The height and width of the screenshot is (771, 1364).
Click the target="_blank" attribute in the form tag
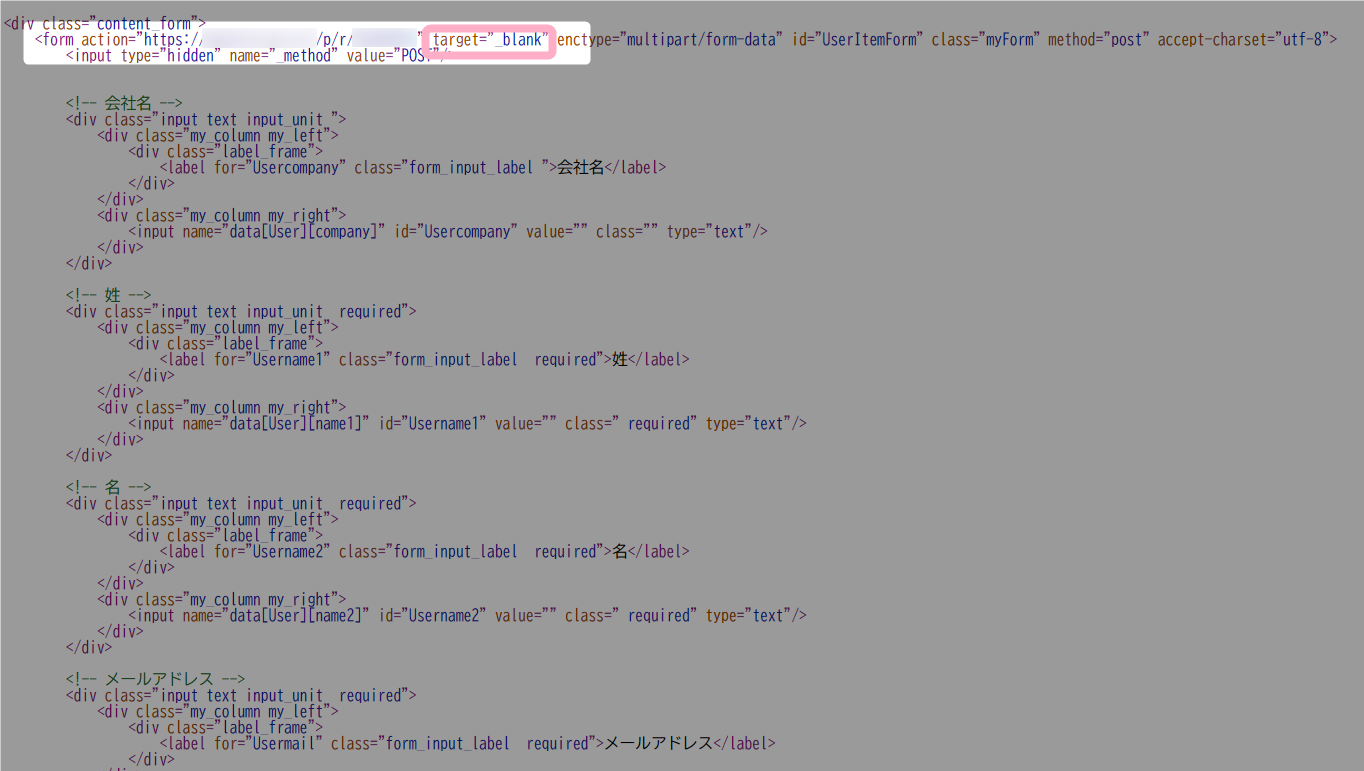point(489,40)
